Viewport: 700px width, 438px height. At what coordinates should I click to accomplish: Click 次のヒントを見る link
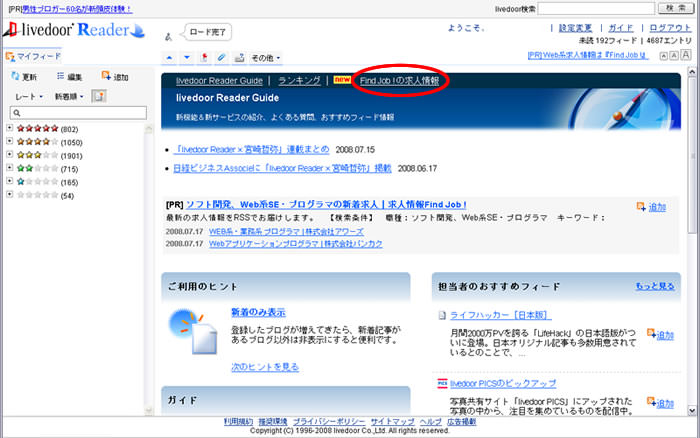coord(265,367)
